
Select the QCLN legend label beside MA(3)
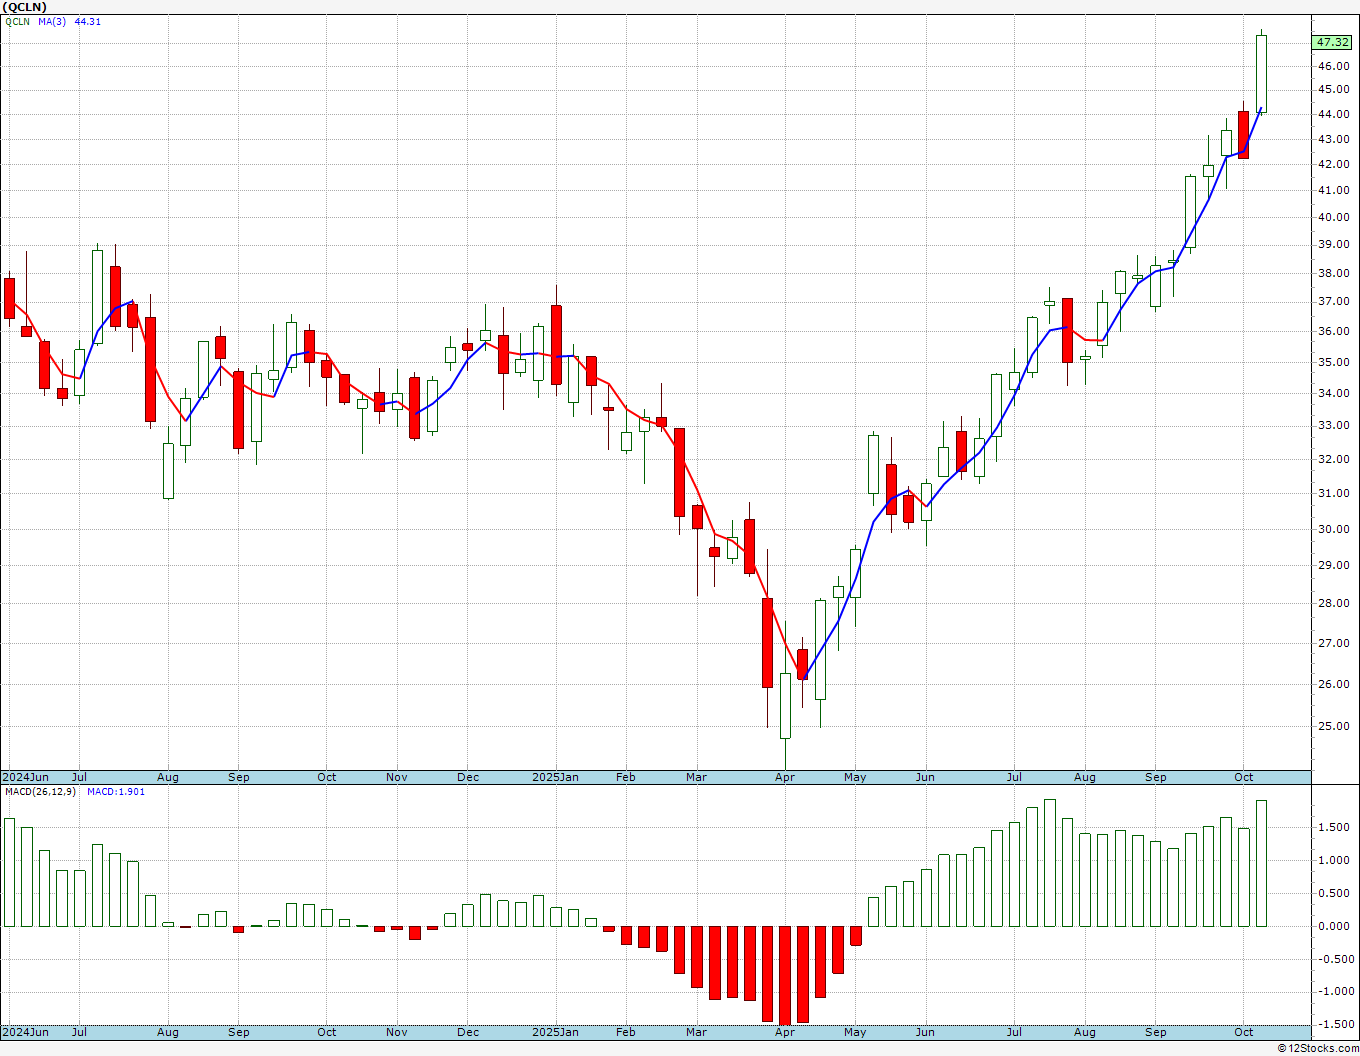[x=17, y=22]
